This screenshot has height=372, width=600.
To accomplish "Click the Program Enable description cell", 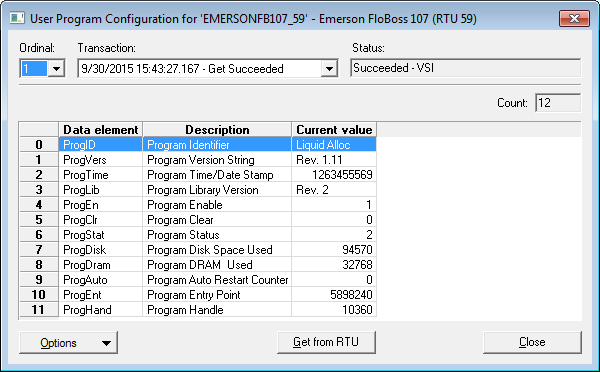I will (217, 205).
